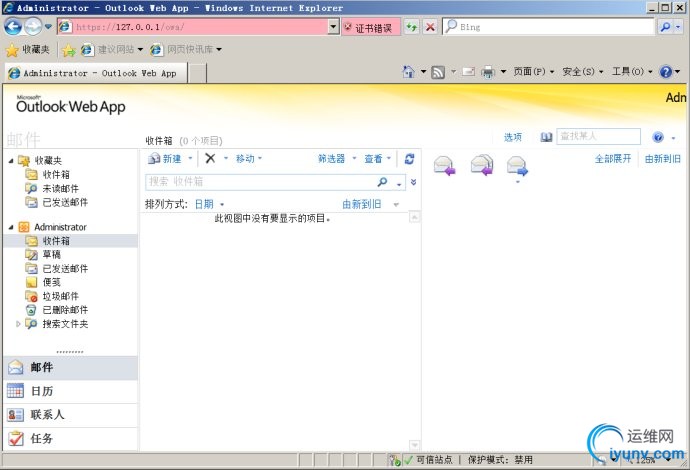
Task: Click the red stop loading icon
Action: pyautogui.click(x=430, y=27)
